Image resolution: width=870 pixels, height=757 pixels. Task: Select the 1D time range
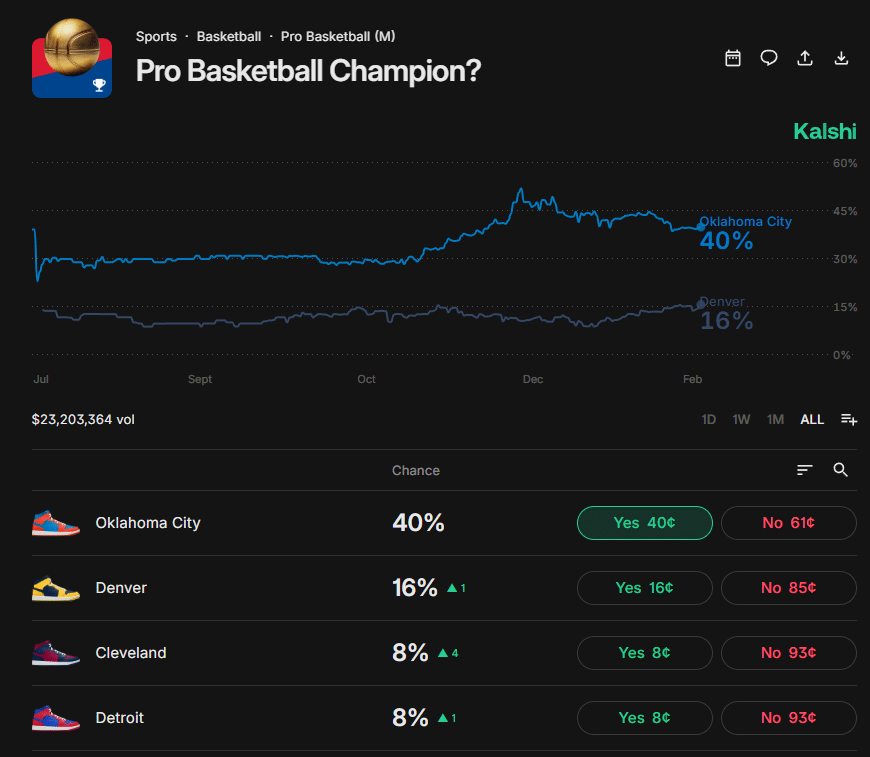point(709,420)
